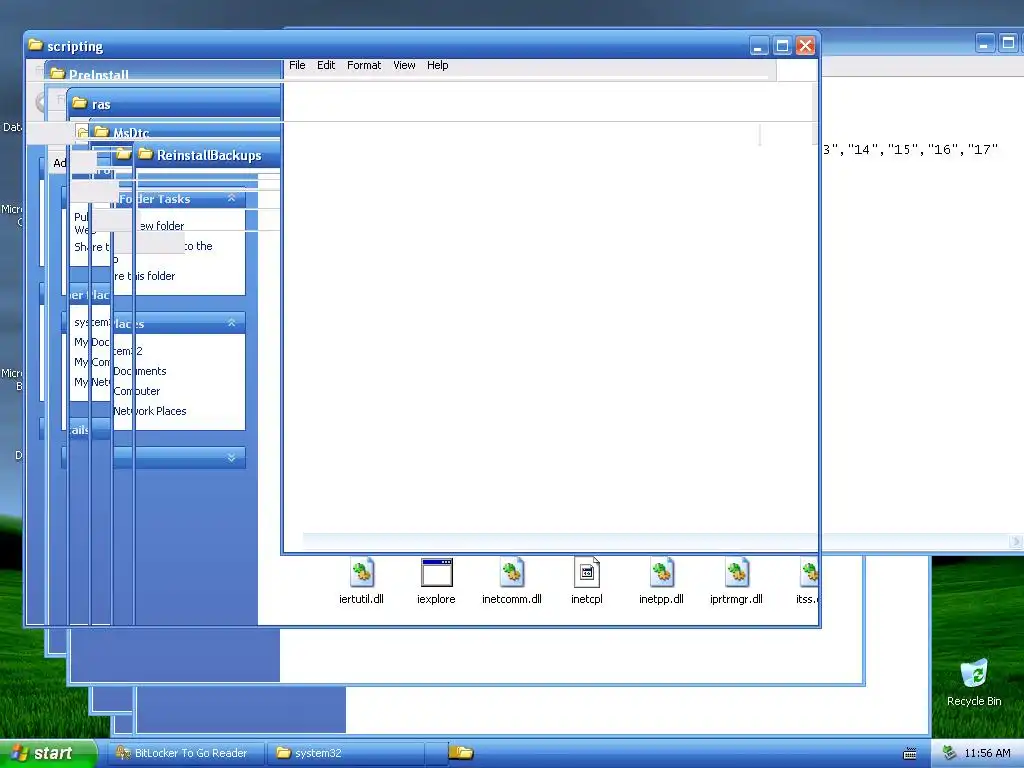The width and height of the screenshot is (1024, 768).
Task: Select the inetcomm.dll file icon
Action: coord(512,573)
